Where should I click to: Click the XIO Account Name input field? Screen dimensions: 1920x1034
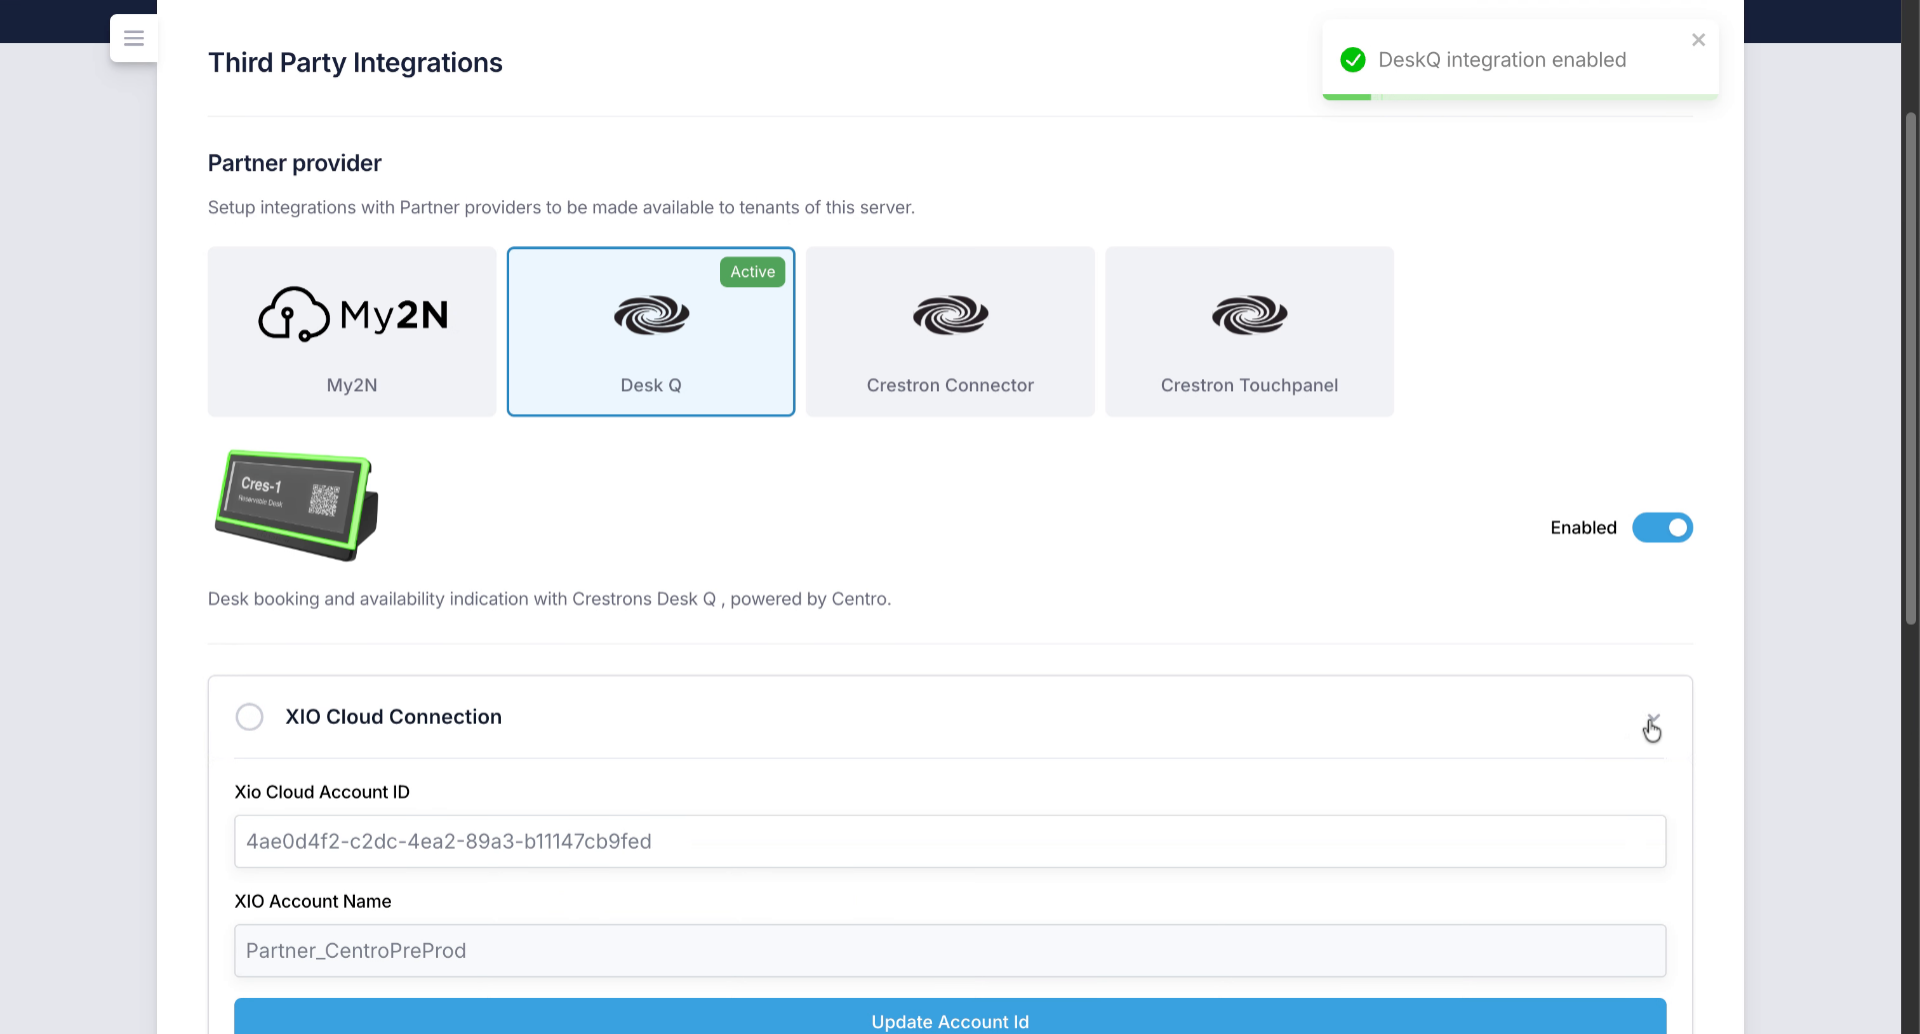[x=948, y=950]
